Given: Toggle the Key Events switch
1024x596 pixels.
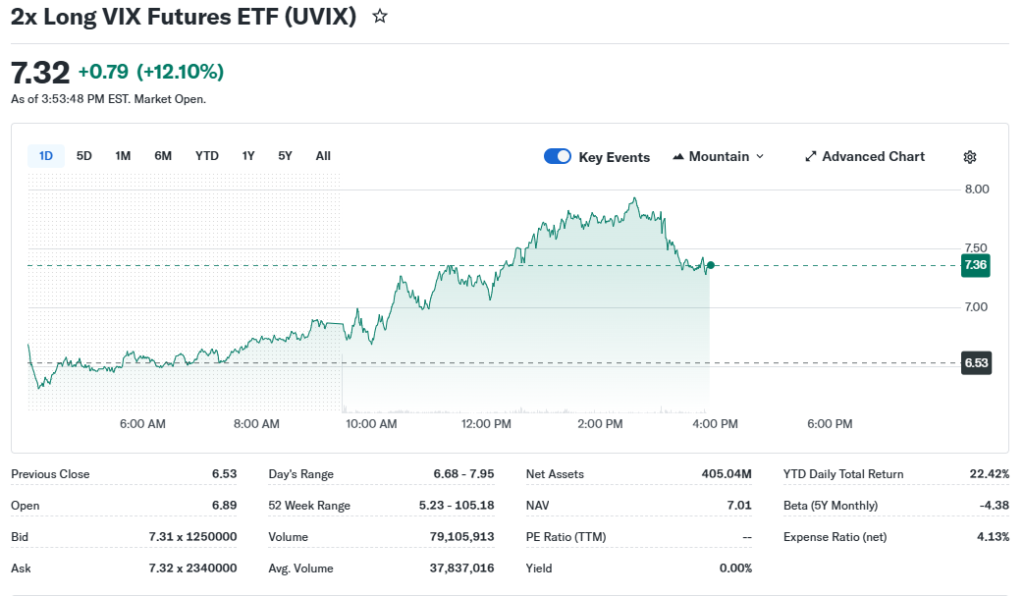Looking at the screenshot, I should [557, 156].
